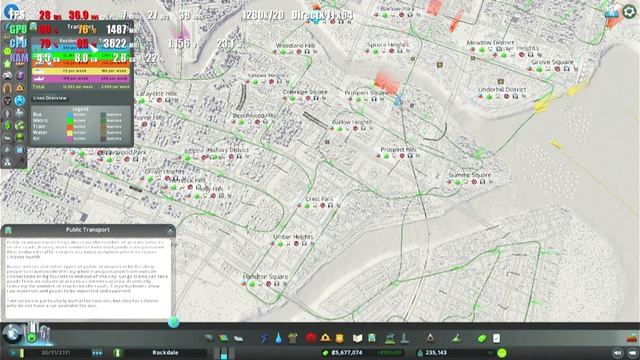The height and width of the screenshot is (360, 640).
Task: Open game Options gear icon
Action: point(629,11)
